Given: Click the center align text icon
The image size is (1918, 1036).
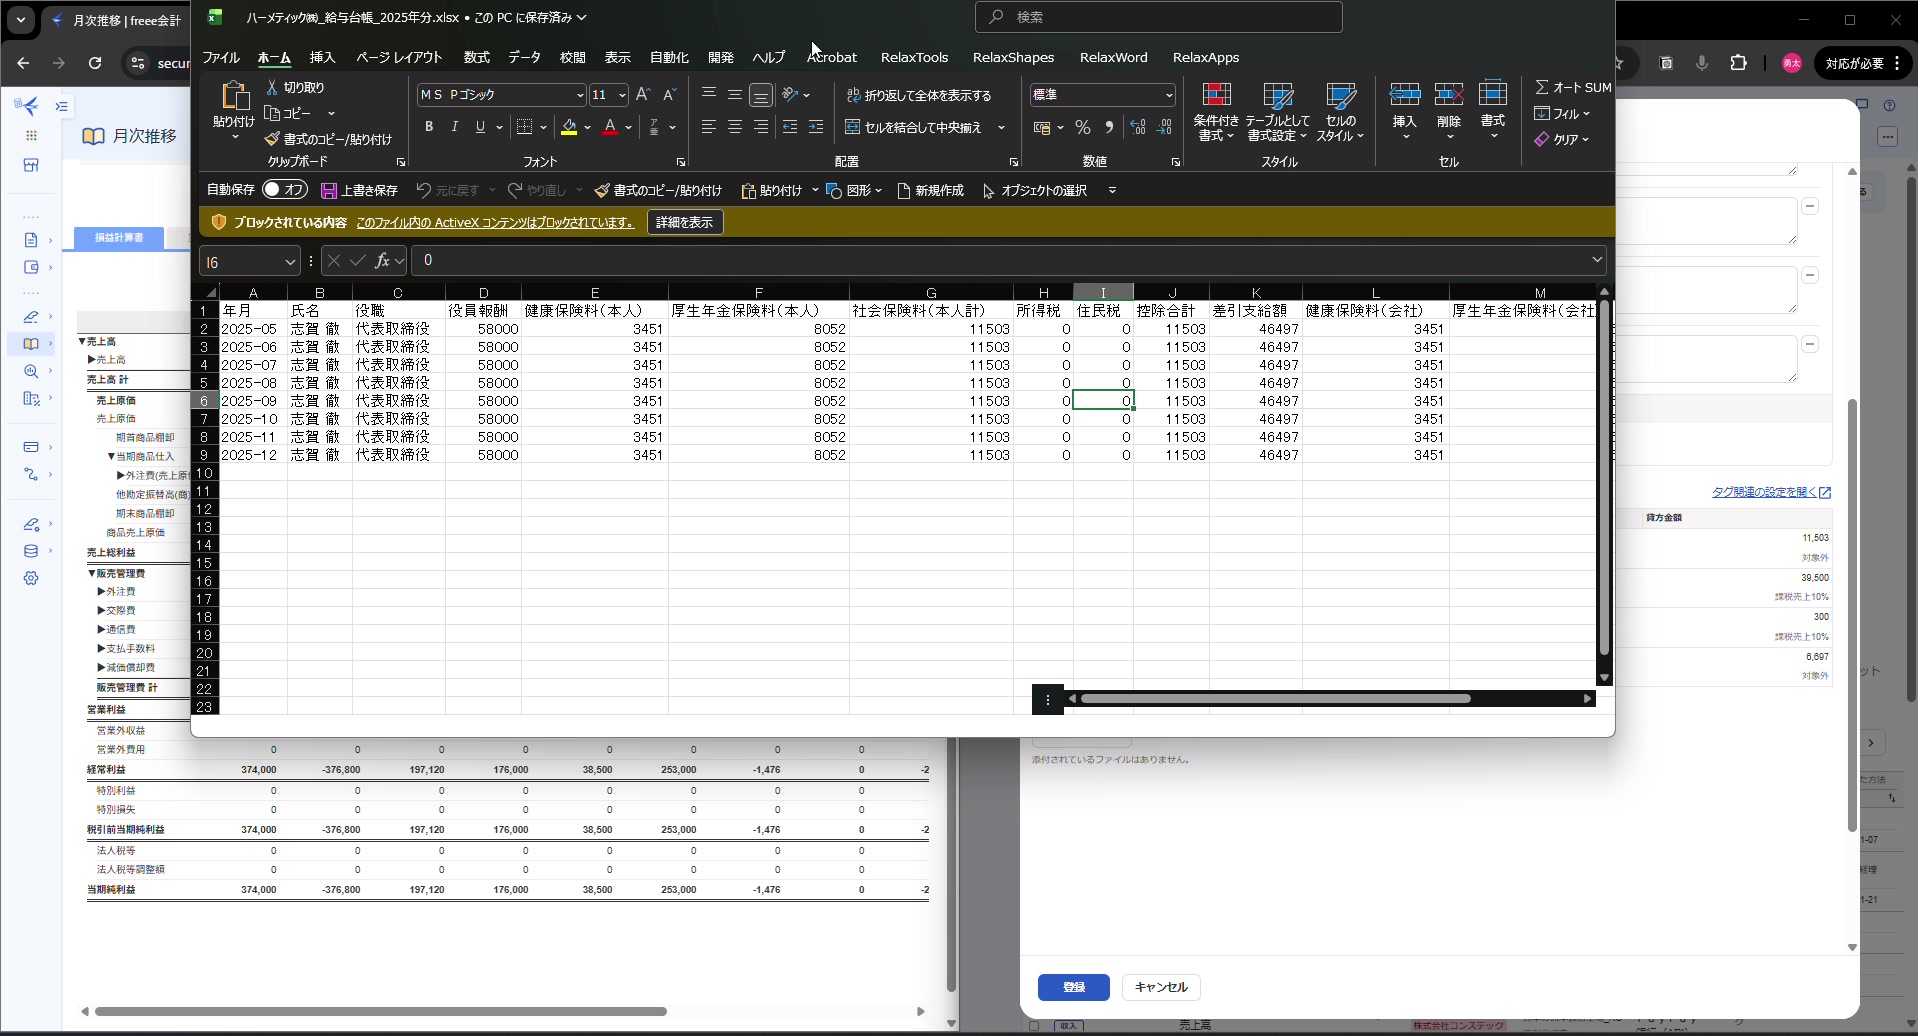Looking at the screenshot, I should click(735, 127).
